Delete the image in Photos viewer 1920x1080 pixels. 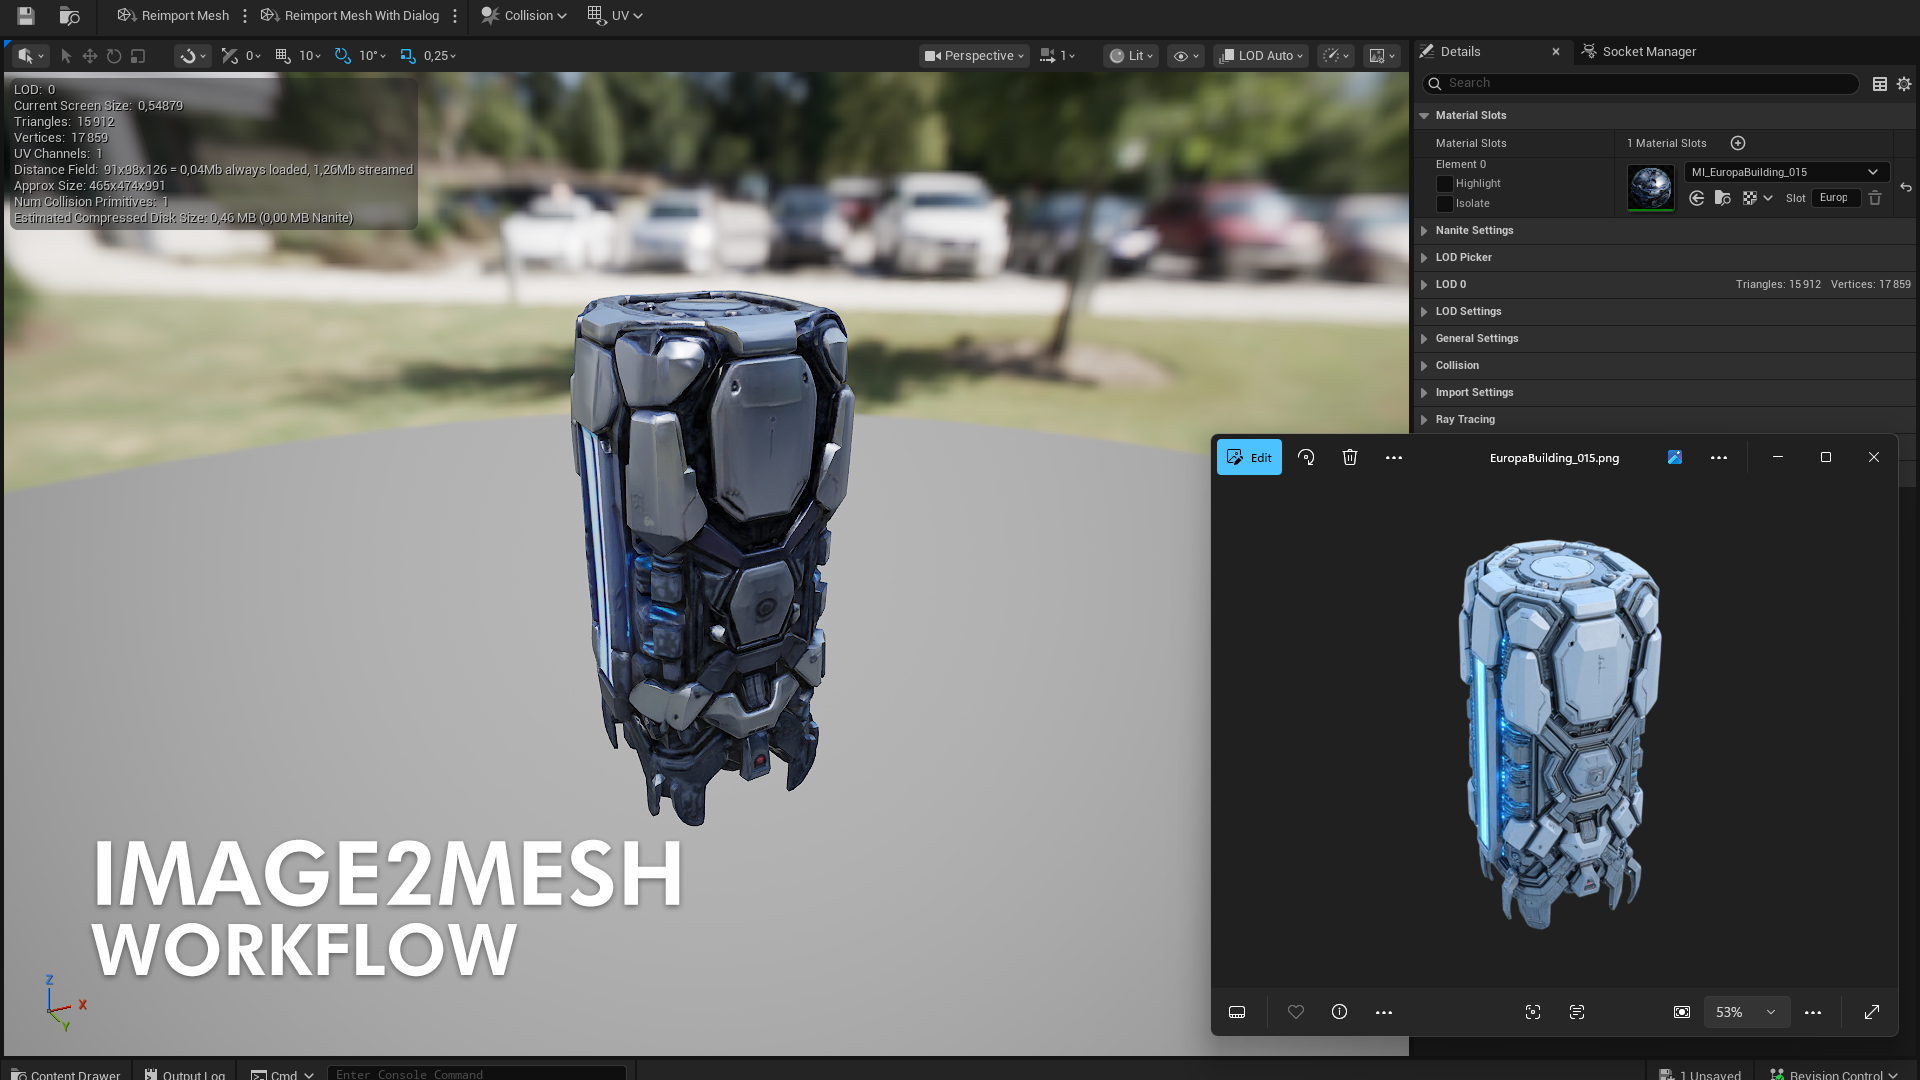(1350, 457)
